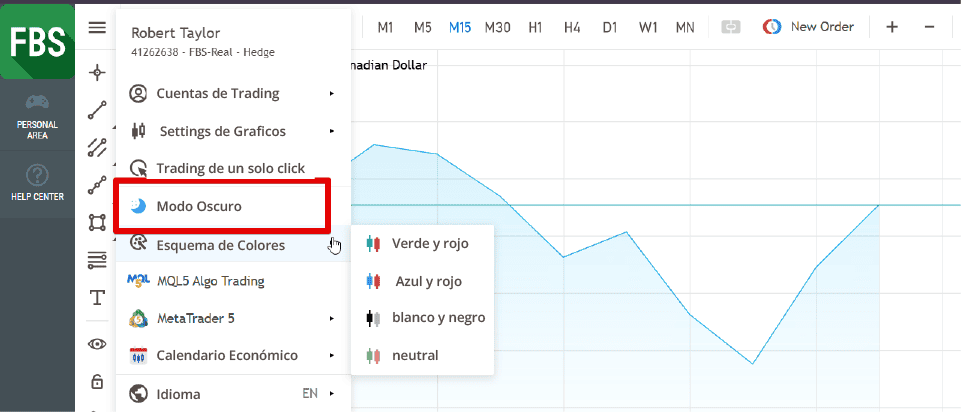Viewport: 961px width, 412px height.
Task: Choose the Verde y rojo color scheme
Action: 429,243
